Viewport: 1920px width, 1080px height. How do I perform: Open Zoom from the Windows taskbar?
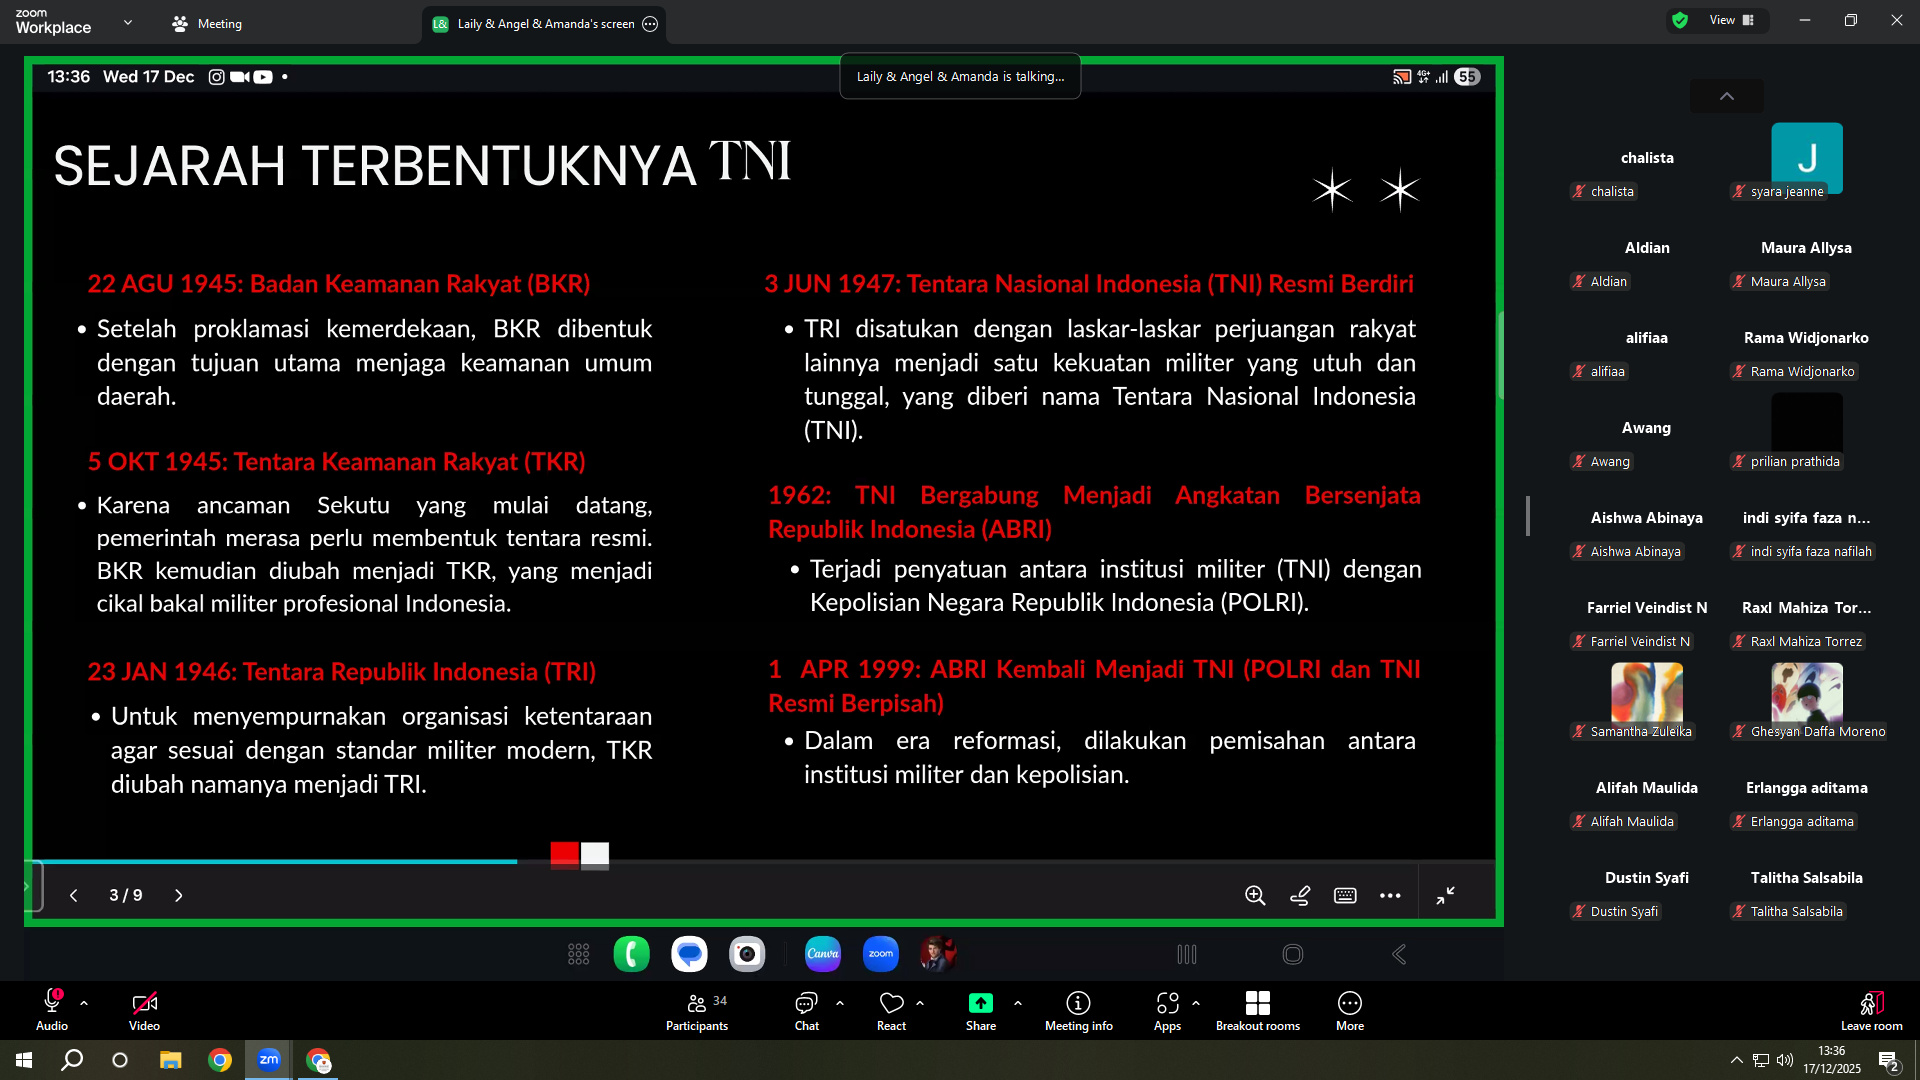(269, 1060)
